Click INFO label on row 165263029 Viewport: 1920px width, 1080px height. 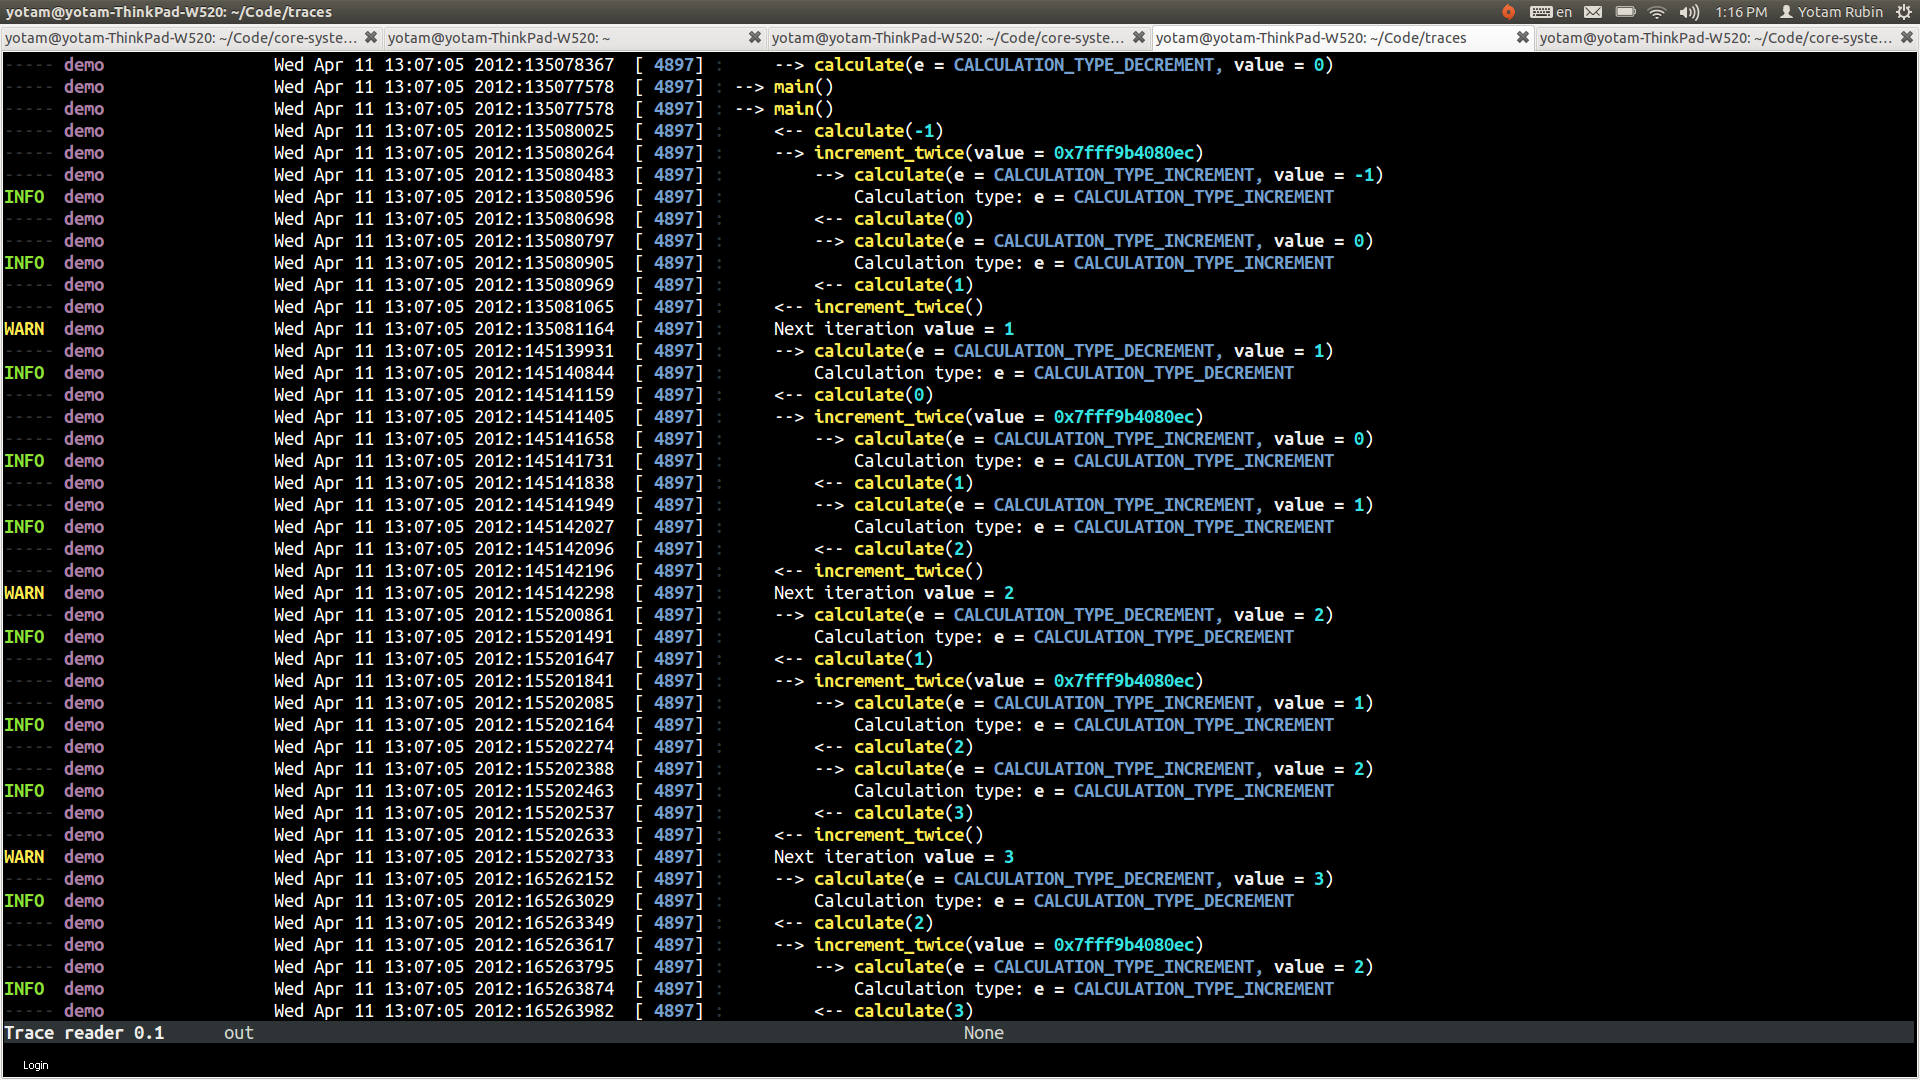[x=24, y=901]
